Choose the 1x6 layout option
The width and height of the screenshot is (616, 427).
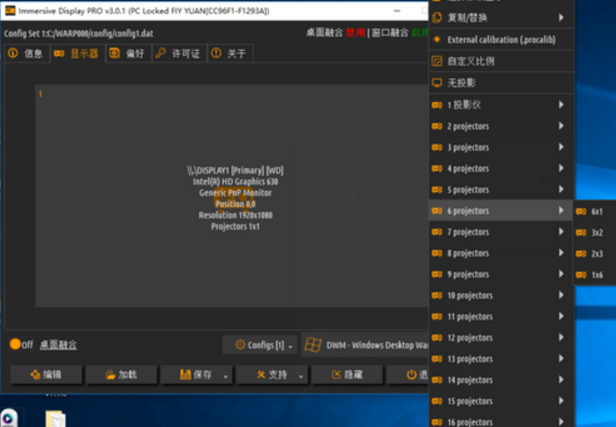click(595, 275)
